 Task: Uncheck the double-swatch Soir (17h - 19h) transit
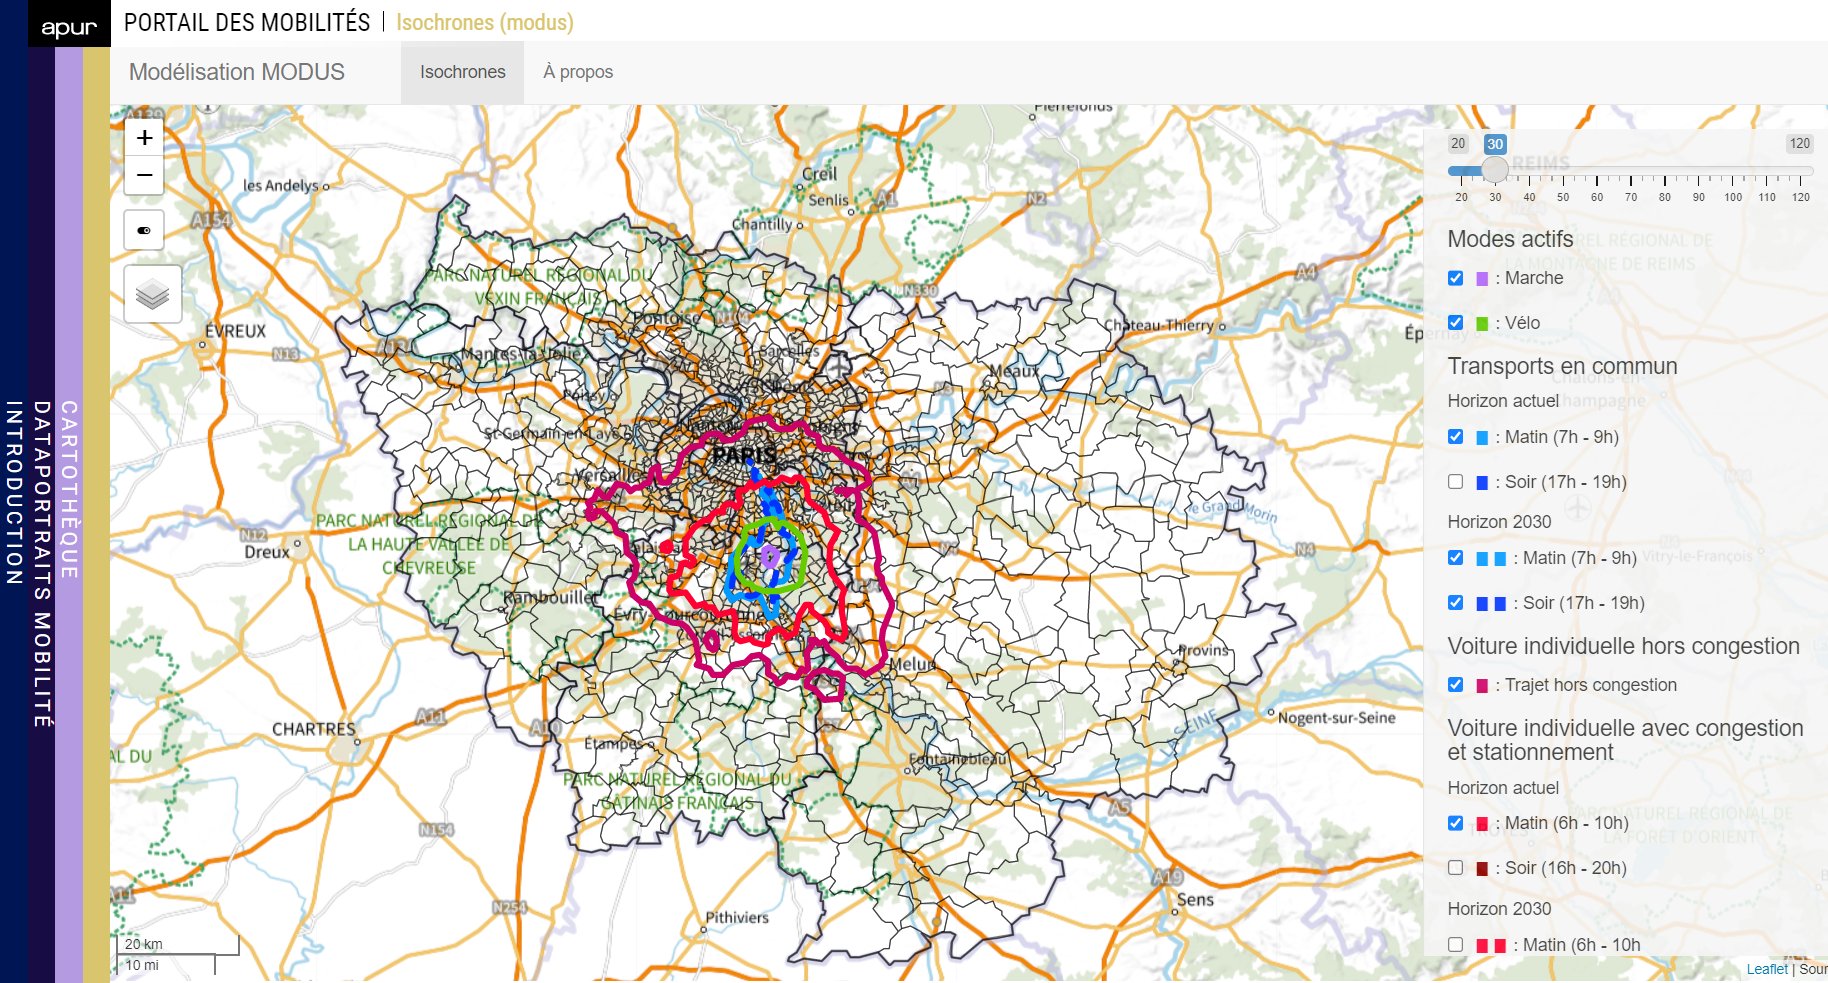coord(1456,603)
